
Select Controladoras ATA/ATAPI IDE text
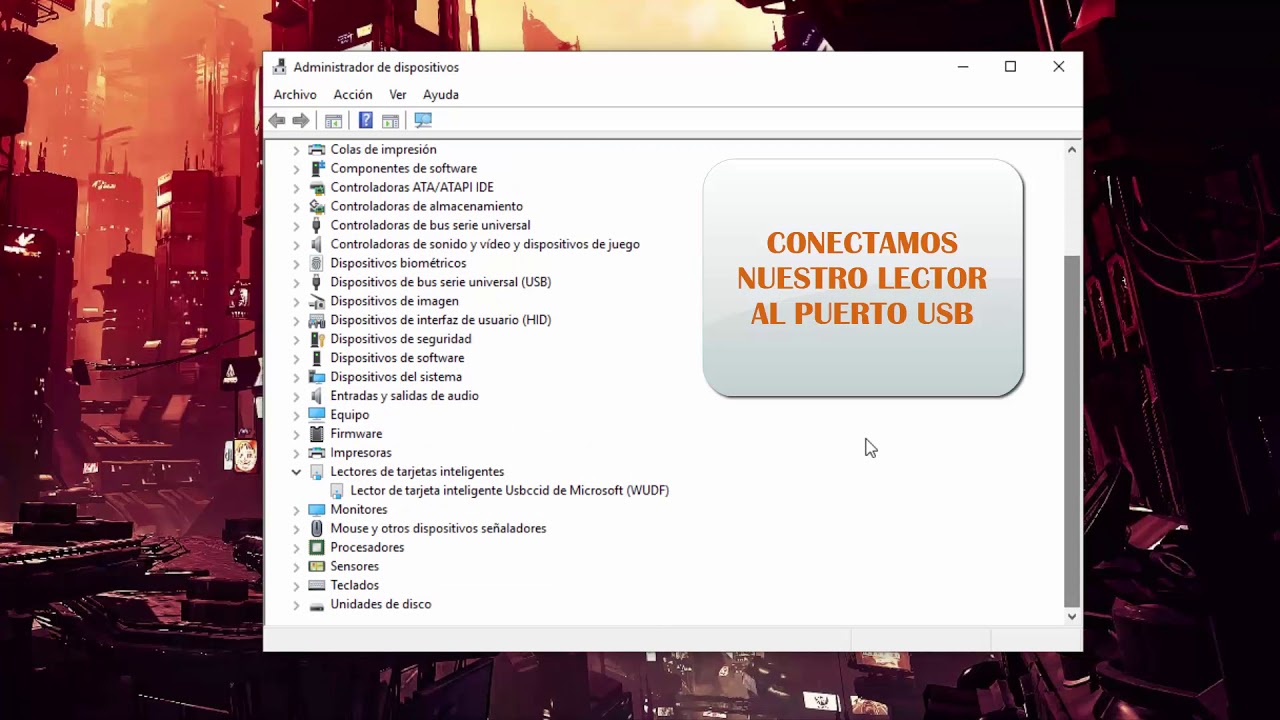tap(412, 187)
